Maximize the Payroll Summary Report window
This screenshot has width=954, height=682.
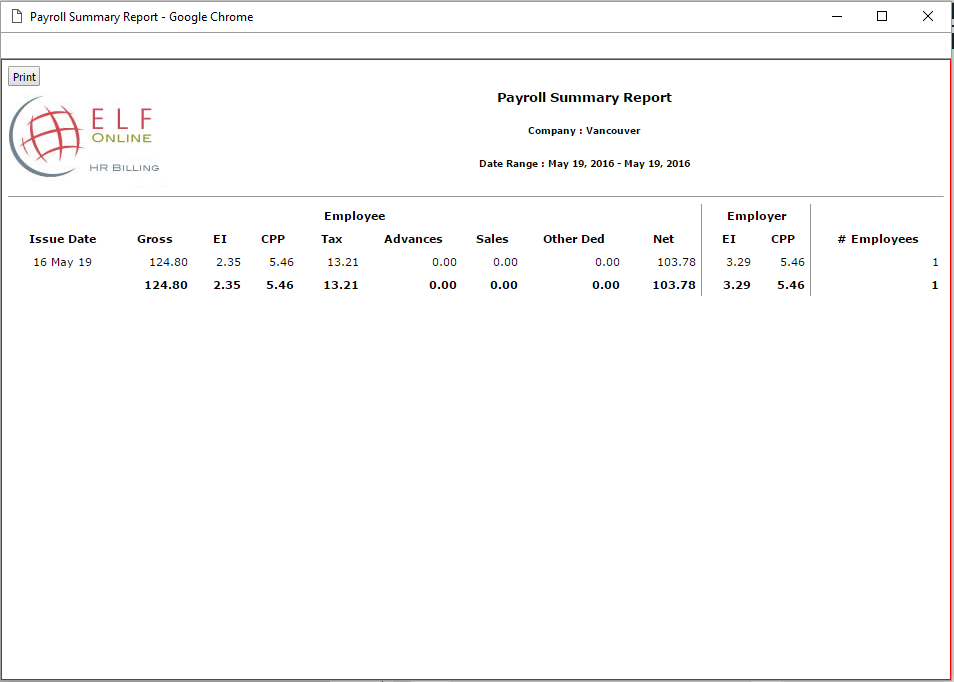coord(882,16)
